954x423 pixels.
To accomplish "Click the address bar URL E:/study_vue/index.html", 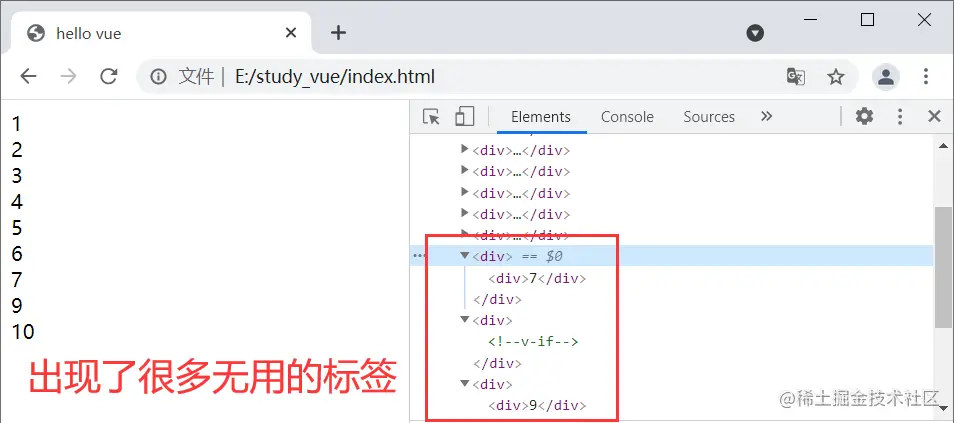I will [335, 77].
